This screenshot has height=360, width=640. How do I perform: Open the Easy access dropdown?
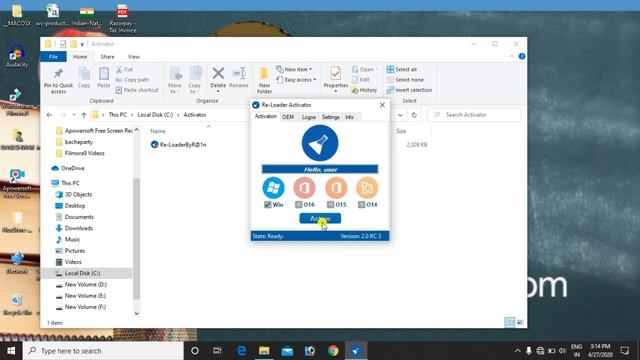[297, 80]
